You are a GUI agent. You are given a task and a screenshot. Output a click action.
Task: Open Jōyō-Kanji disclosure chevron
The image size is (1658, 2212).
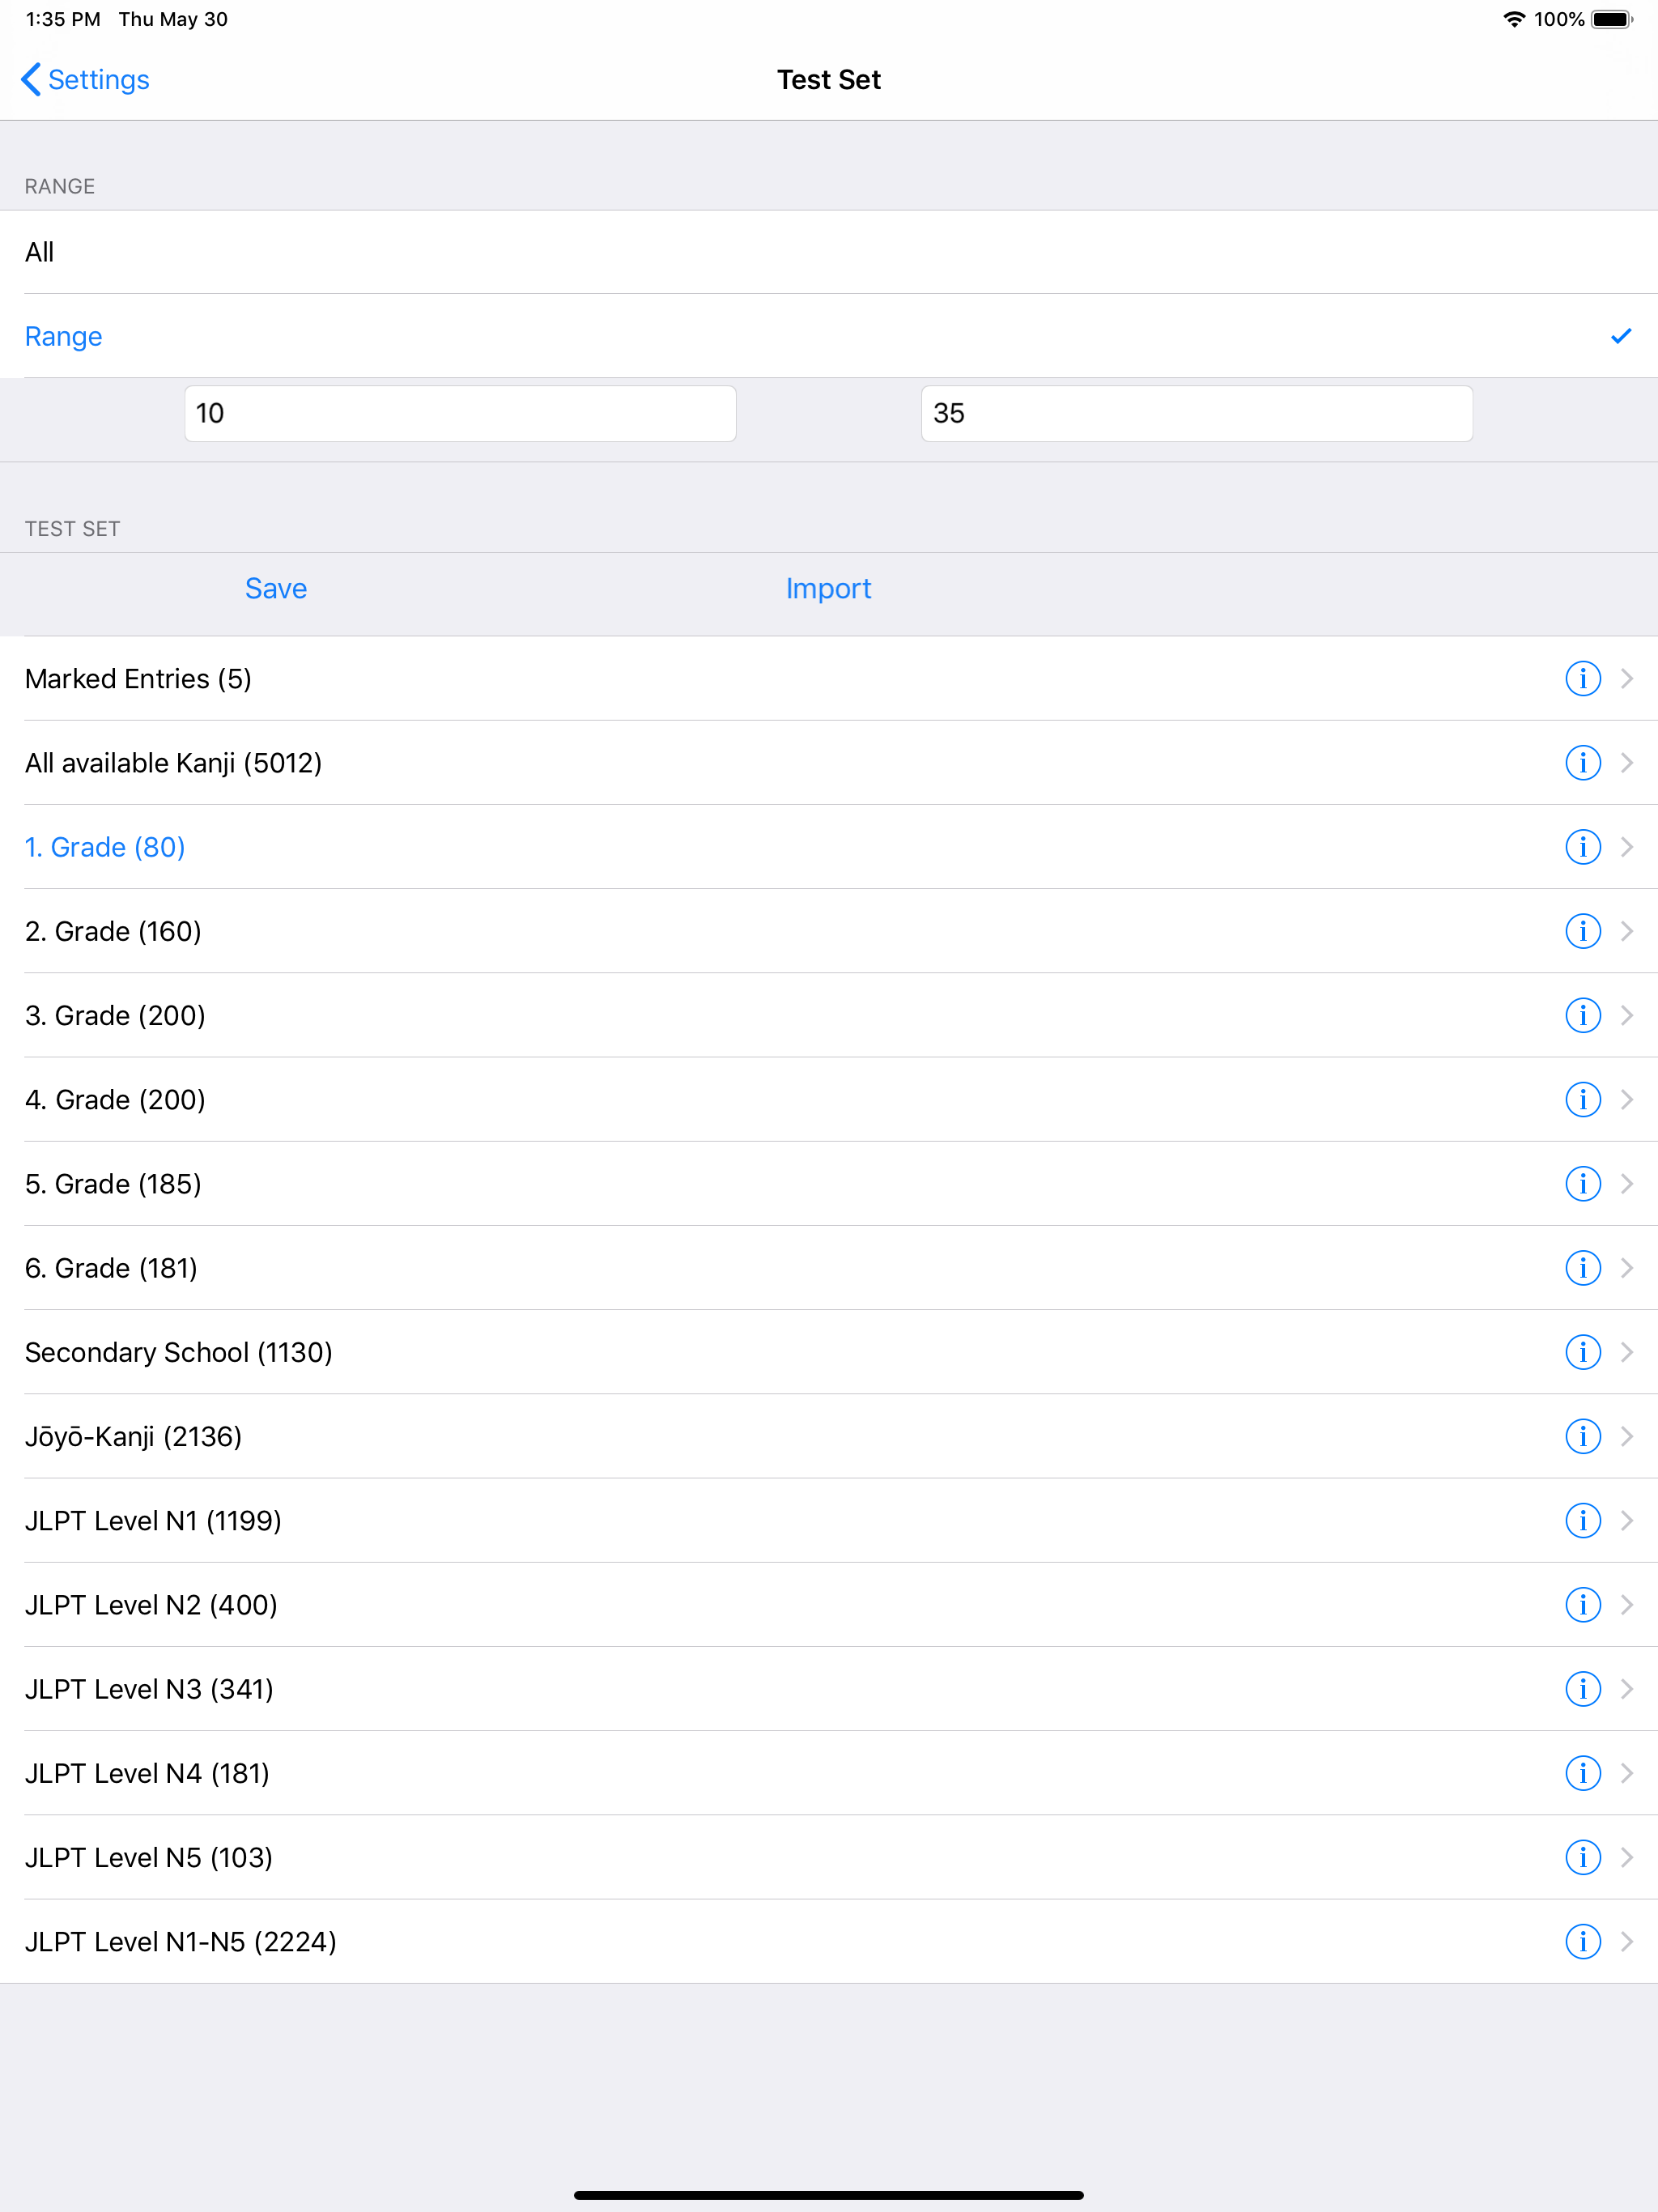[1627, 1436]
